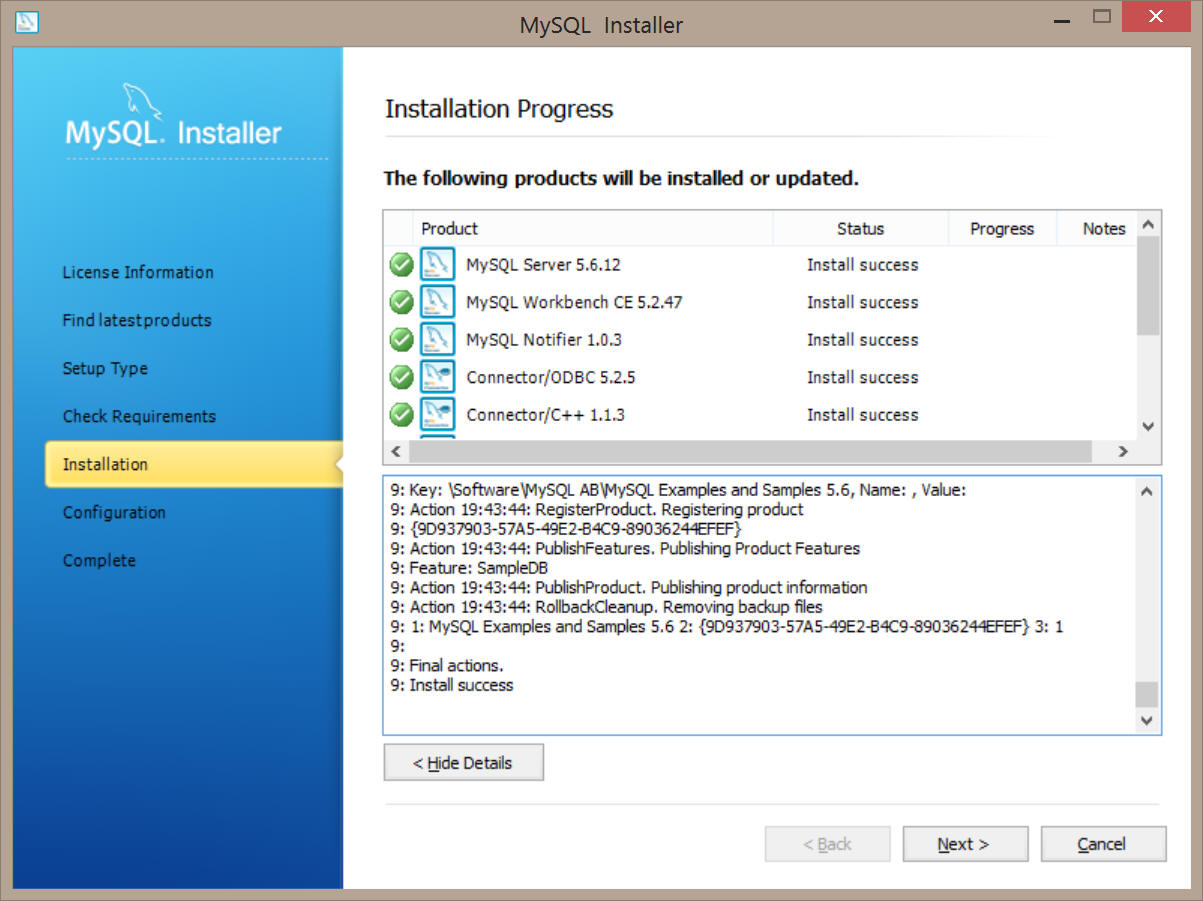Sort by the Status column header

pyautogui.click(x=861, y=229)
